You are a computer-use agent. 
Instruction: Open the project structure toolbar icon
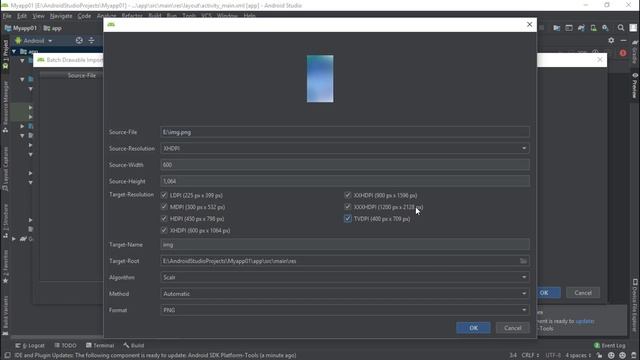(x=556, y=28)
